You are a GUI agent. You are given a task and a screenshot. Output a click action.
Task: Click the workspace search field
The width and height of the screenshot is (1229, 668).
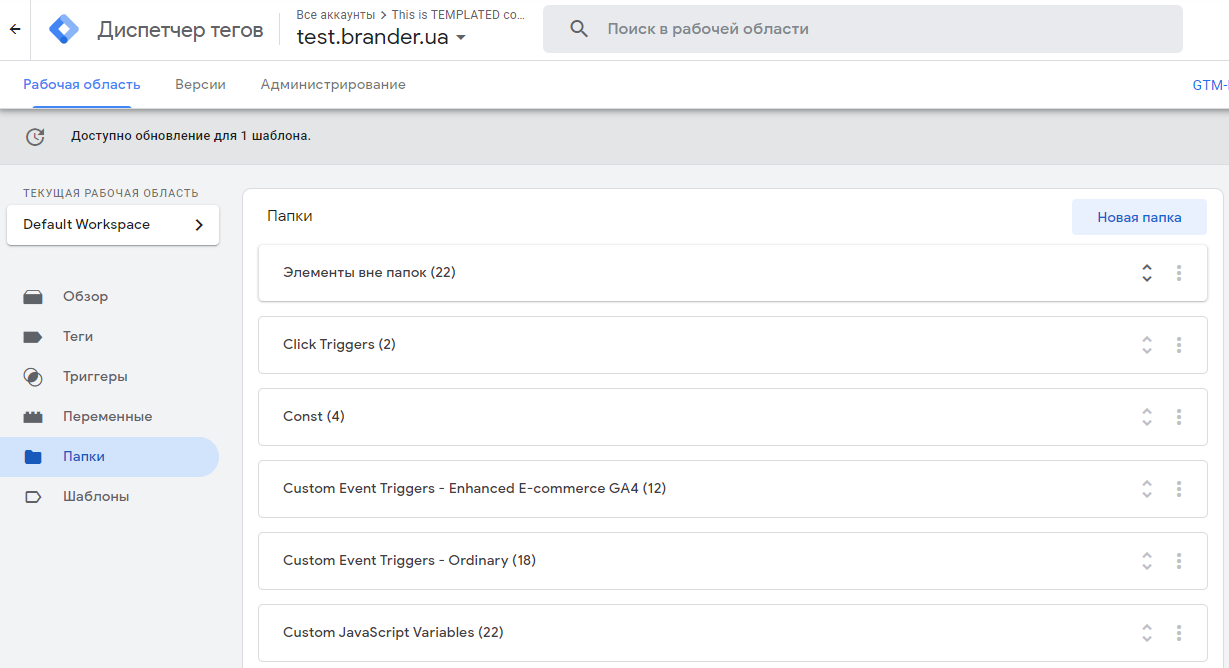(880, 29)
